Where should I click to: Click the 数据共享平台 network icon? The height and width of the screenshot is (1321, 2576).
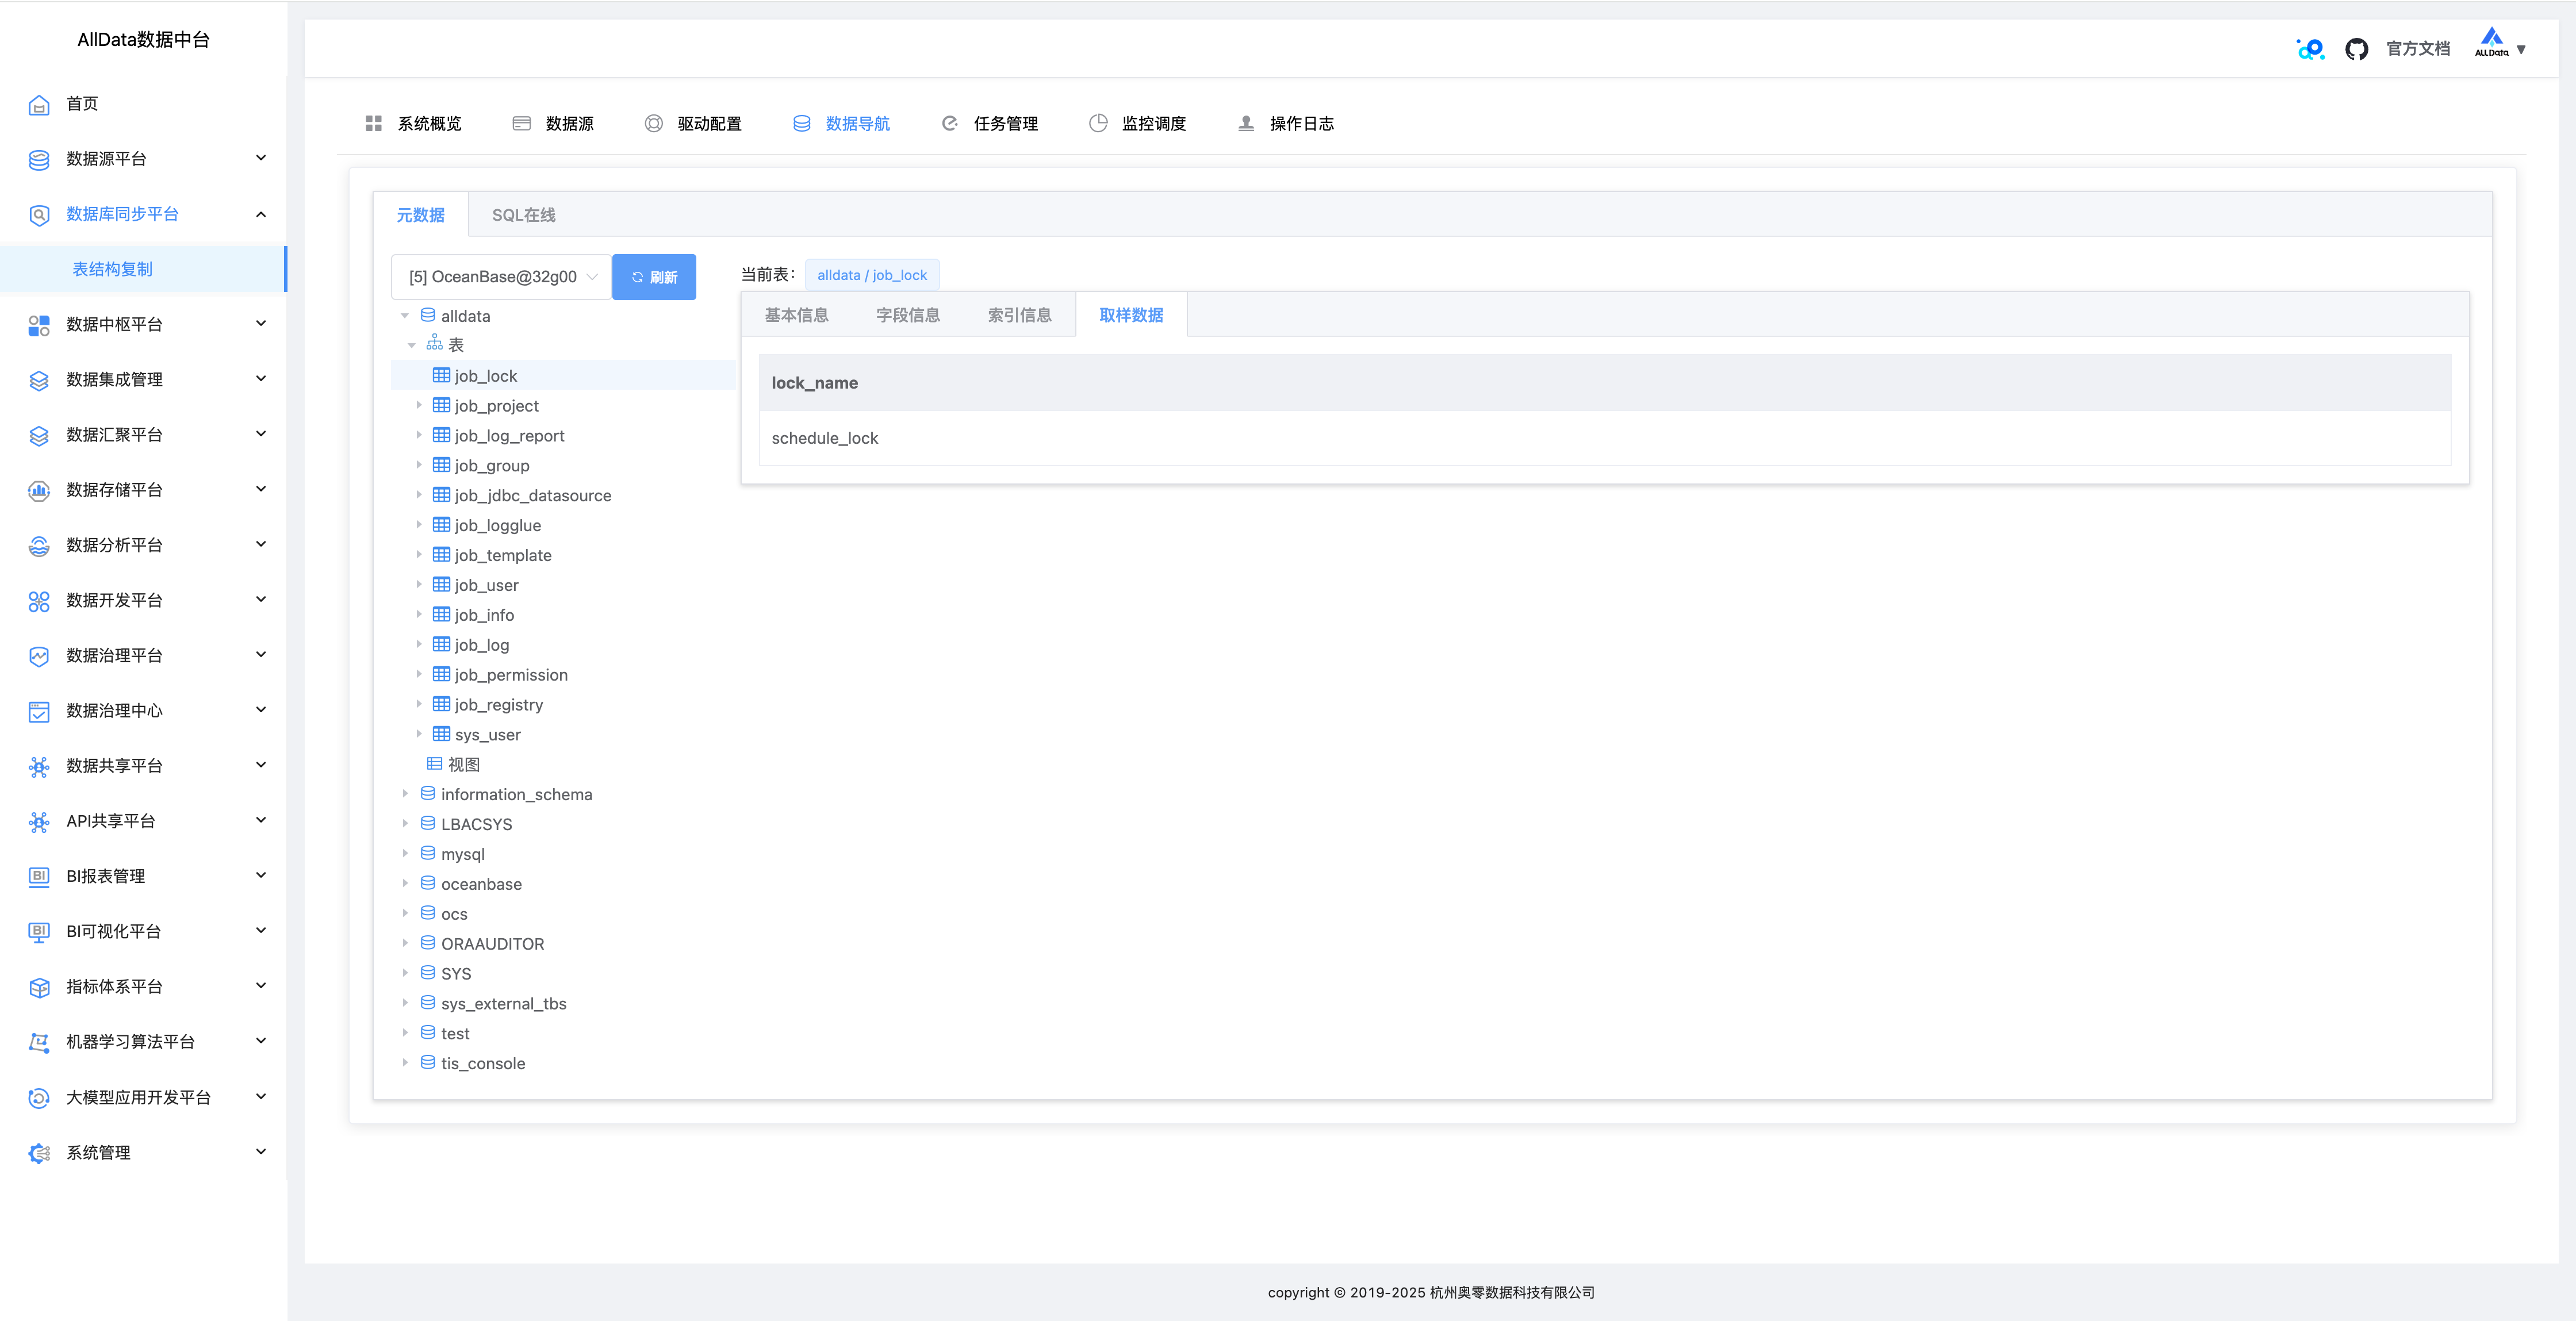(x=39, y=766)
